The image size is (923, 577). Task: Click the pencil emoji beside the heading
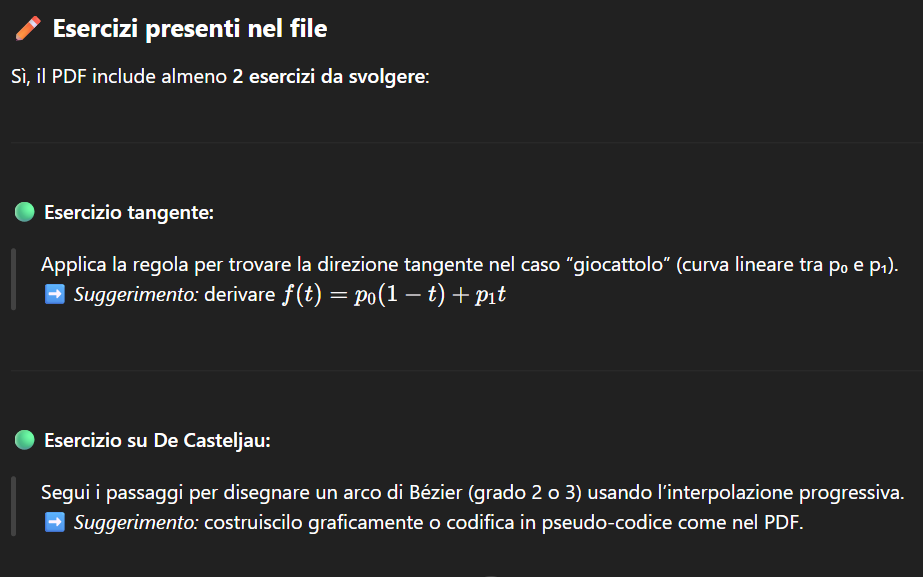click(x=28, y=29)
